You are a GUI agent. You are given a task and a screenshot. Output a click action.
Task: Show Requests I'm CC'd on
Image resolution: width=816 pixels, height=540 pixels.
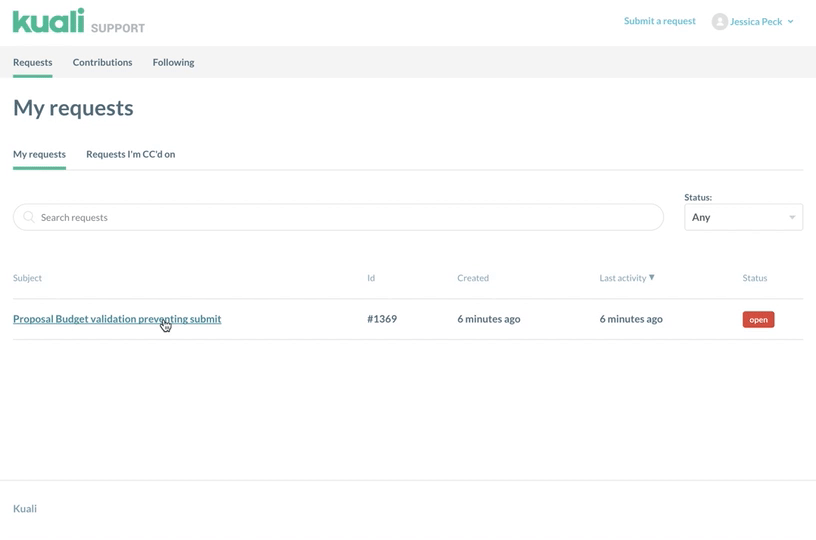[131, 154]
